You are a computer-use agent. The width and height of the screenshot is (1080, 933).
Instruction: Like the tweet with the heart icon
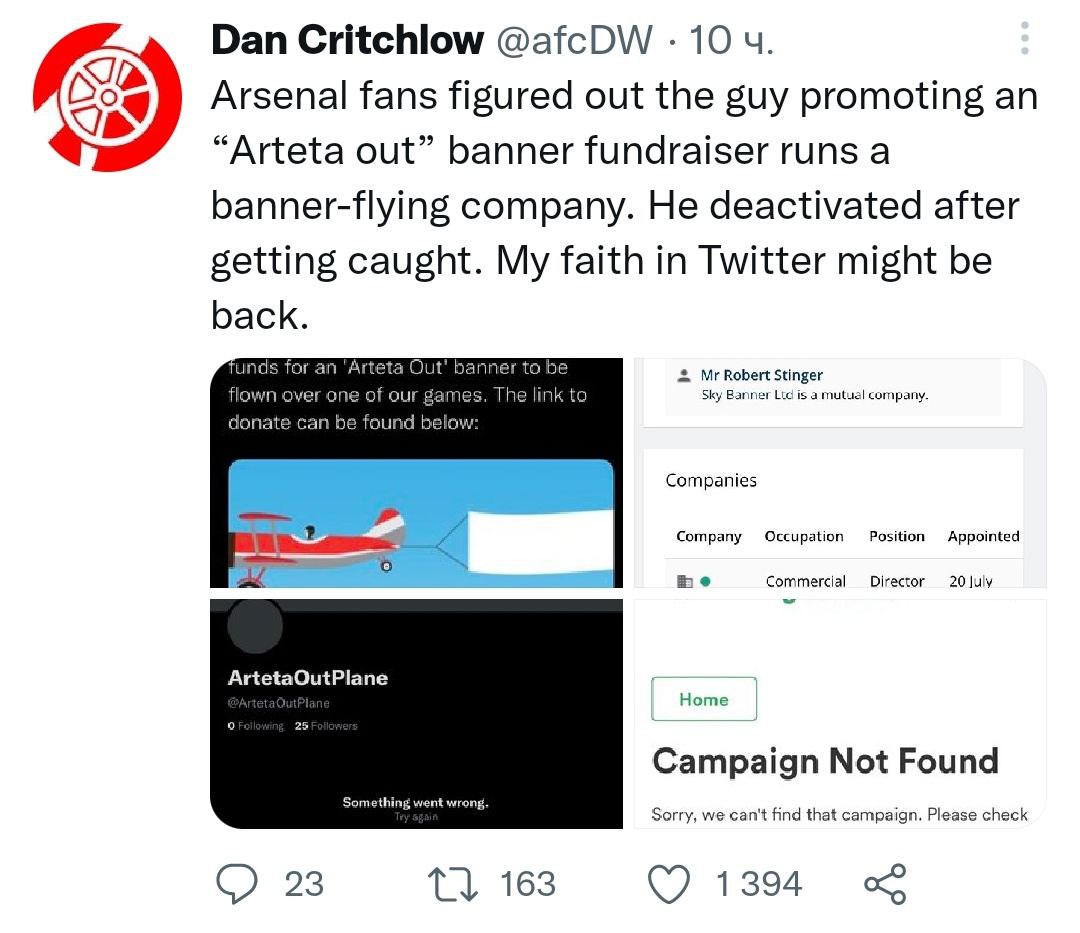click(x=669, y=884)
